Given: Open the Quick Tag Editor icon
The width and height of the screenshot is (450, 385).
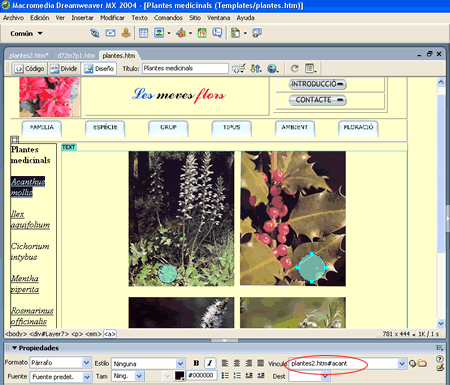Looking at the screenshot, I should pos(440,367).
